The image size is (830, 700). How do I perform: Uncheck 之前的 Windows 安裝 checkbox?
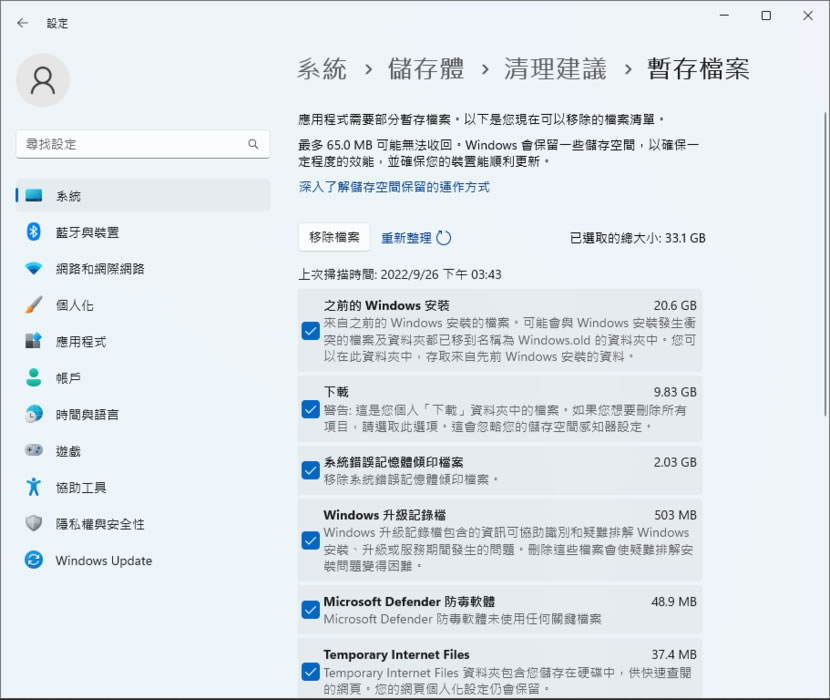(x=310, y=331)
